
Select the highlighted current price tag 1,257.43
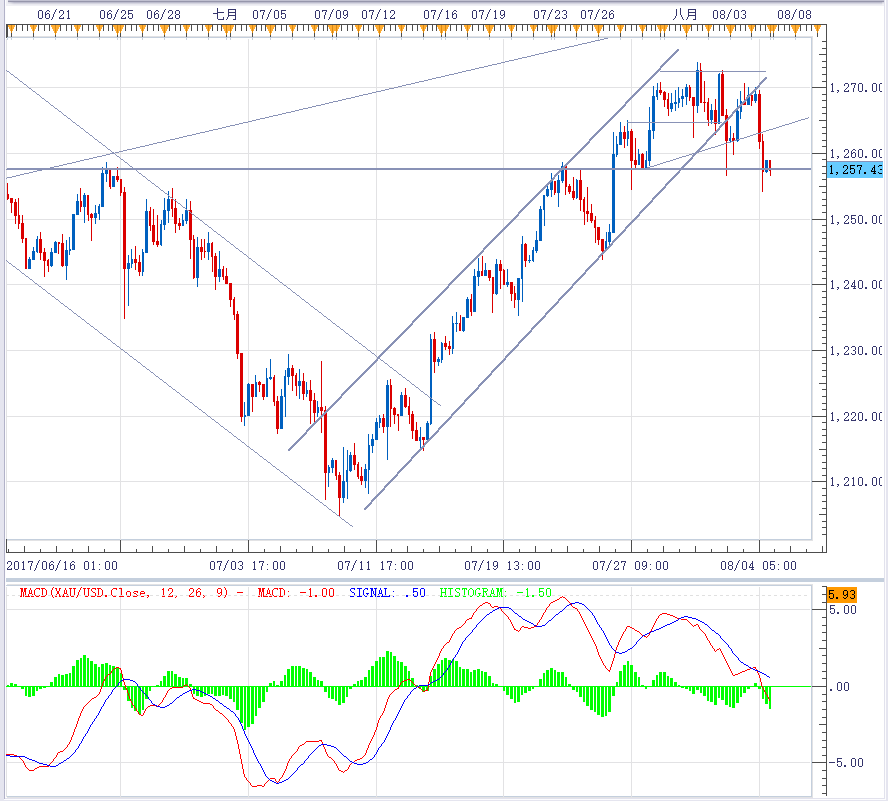(x=856, y=170)
